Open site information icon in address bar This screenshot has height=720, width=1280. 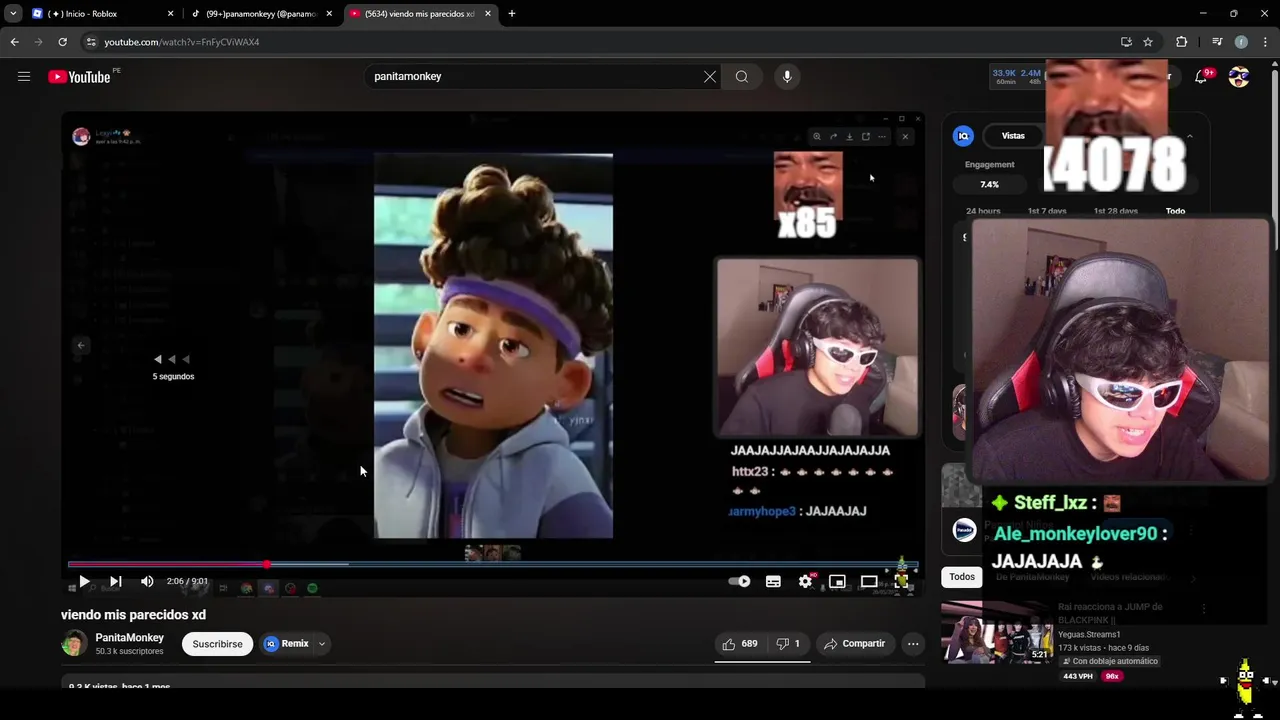pyautogui.click(x=91, y=42)
